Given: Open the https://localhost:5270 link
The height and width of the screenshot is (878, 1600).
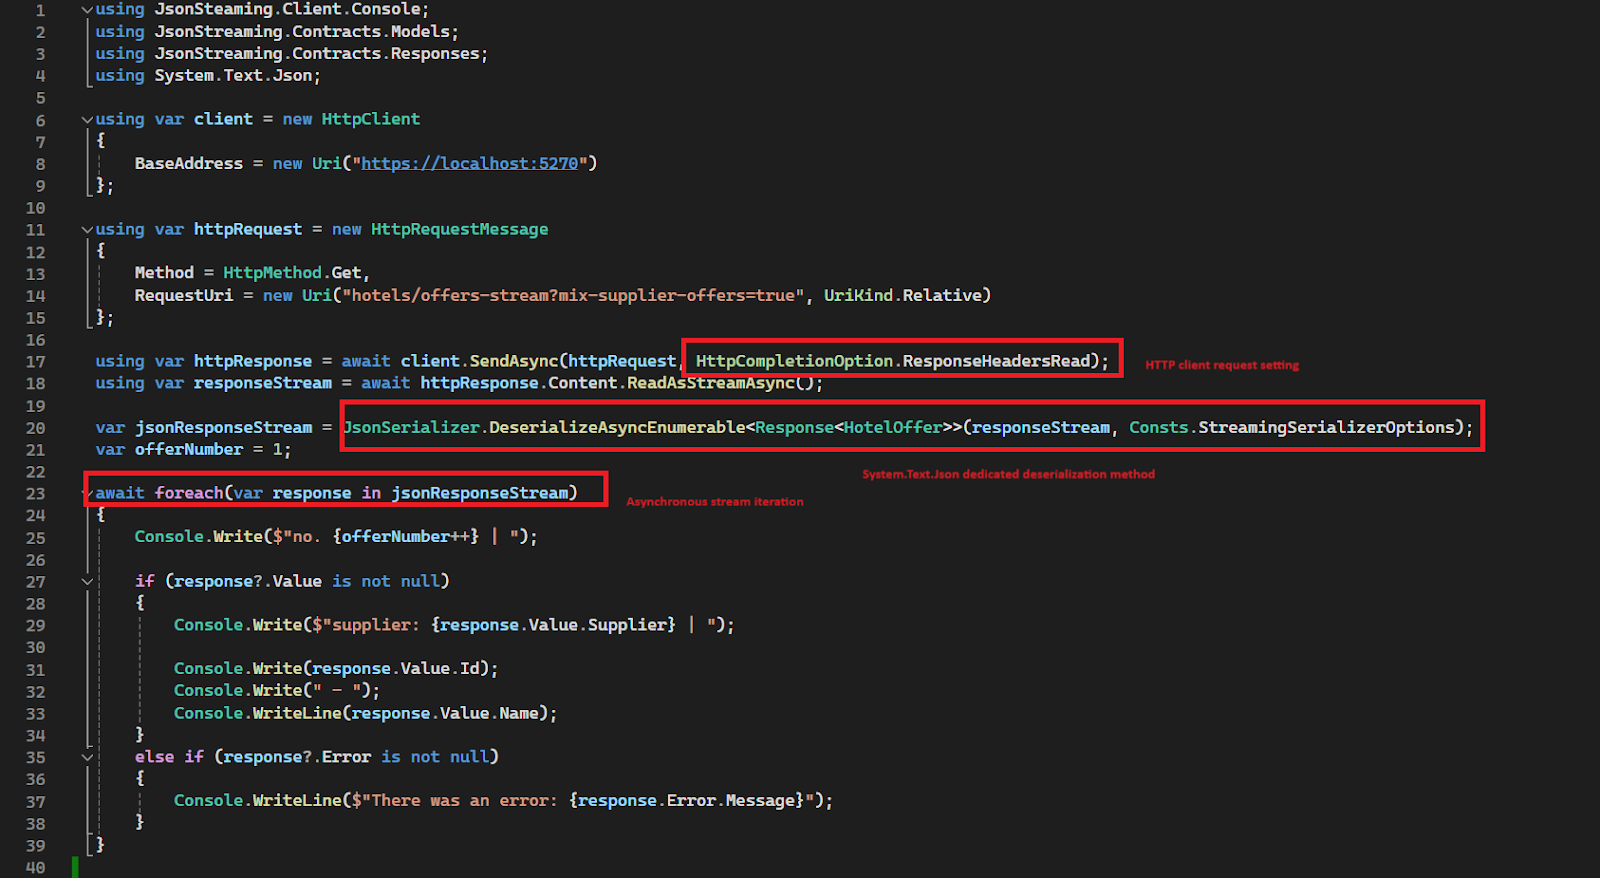Looking at the screenshot, I should (469, 163).
